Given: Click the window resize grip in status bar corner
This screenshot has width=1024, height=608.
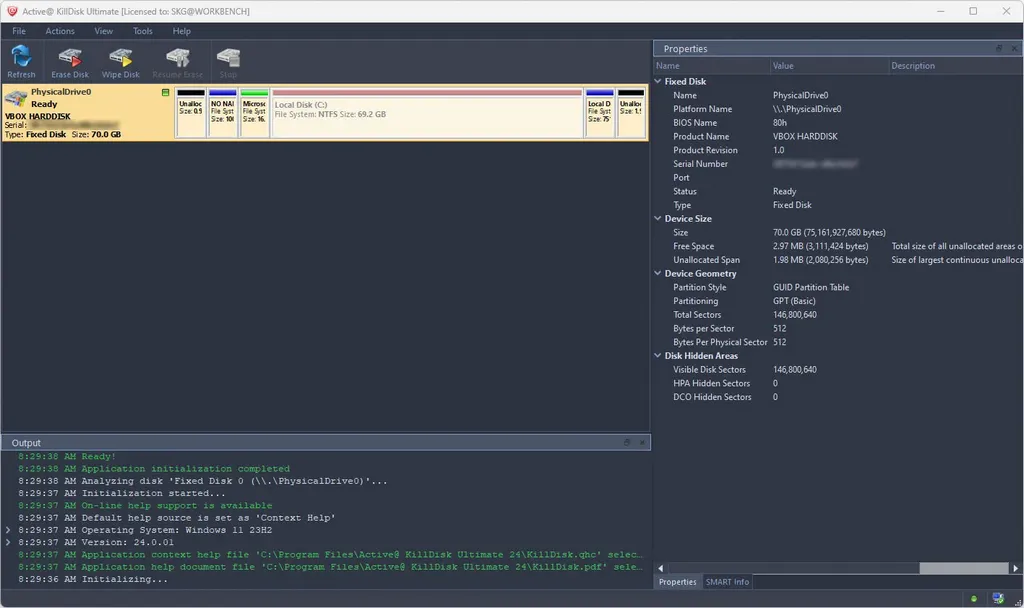Looking at the screenshot, I should [1018, 602].
